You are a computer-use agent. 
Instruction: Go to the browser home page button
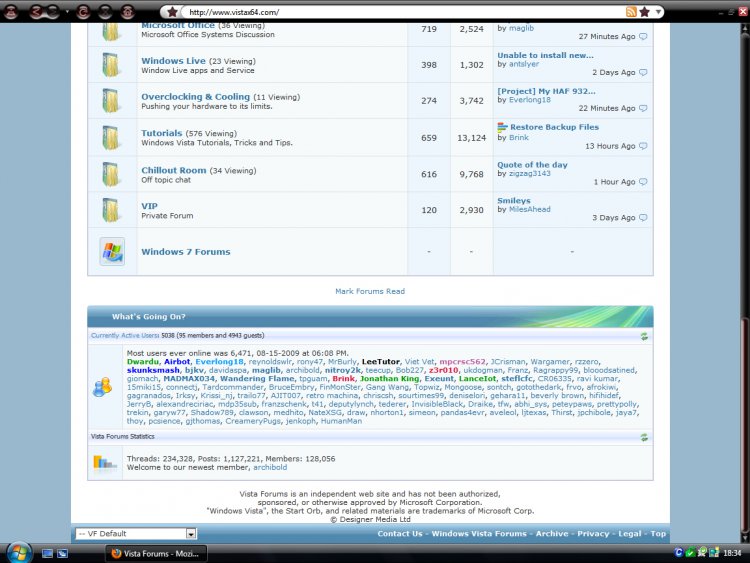click(127, 12)
